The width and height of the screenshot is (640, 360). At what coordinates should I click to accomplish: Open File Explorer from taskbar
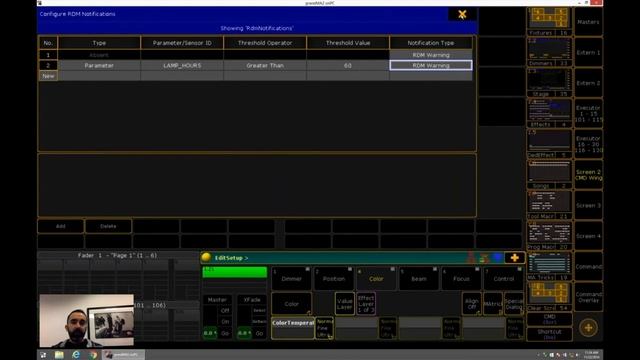coord(59,355)
